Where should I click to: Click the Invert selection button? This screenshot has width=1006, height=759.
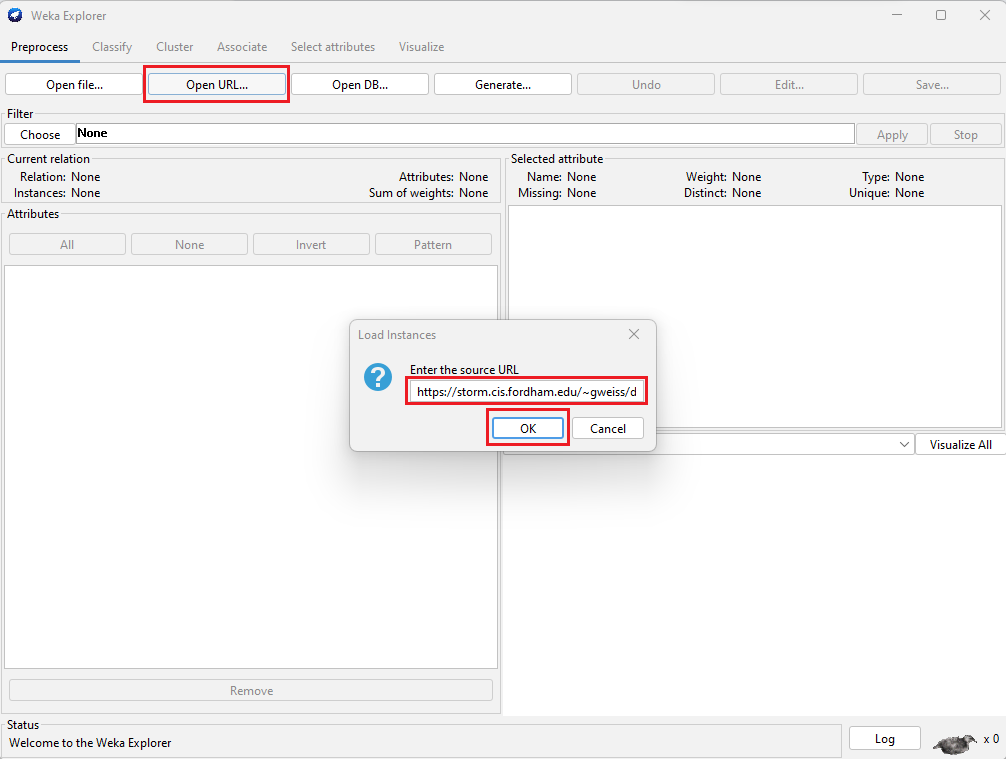(311, 244)
